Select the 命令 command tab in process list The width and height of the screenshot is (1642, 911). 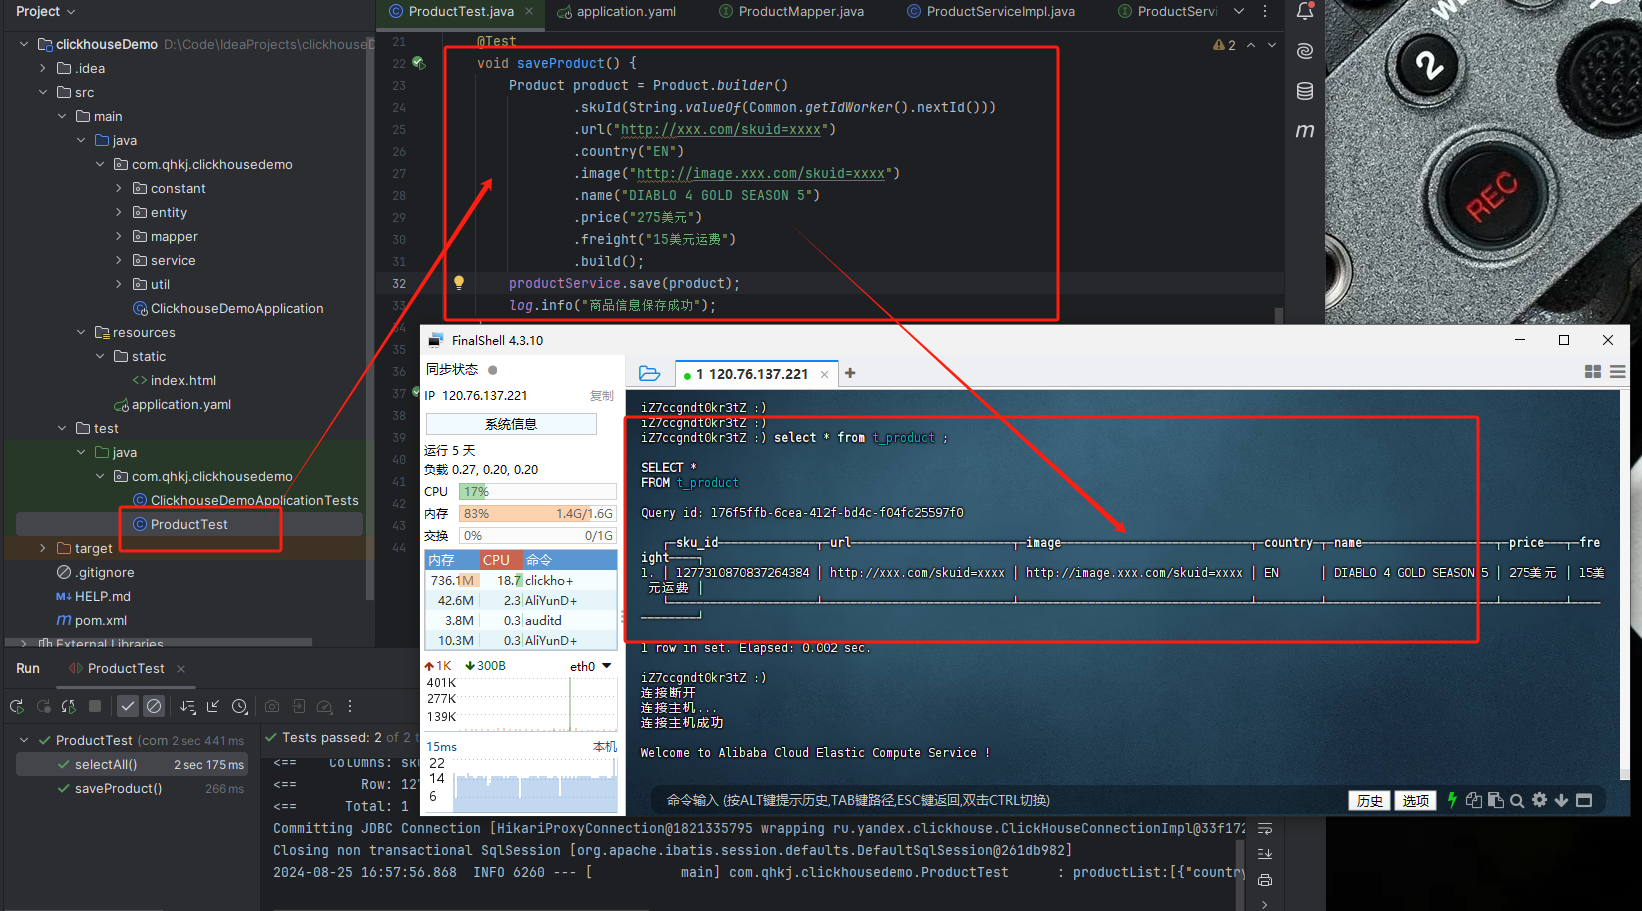point(569,560)
